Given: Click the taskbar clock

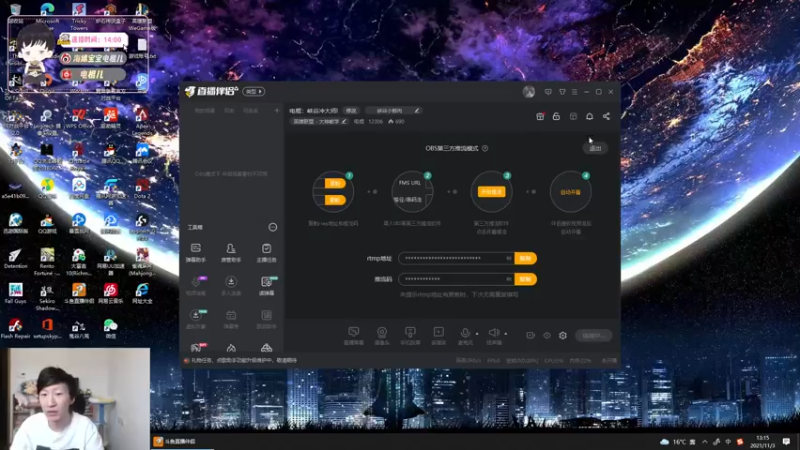Looking at the screenshot, I should coord(763,442).
